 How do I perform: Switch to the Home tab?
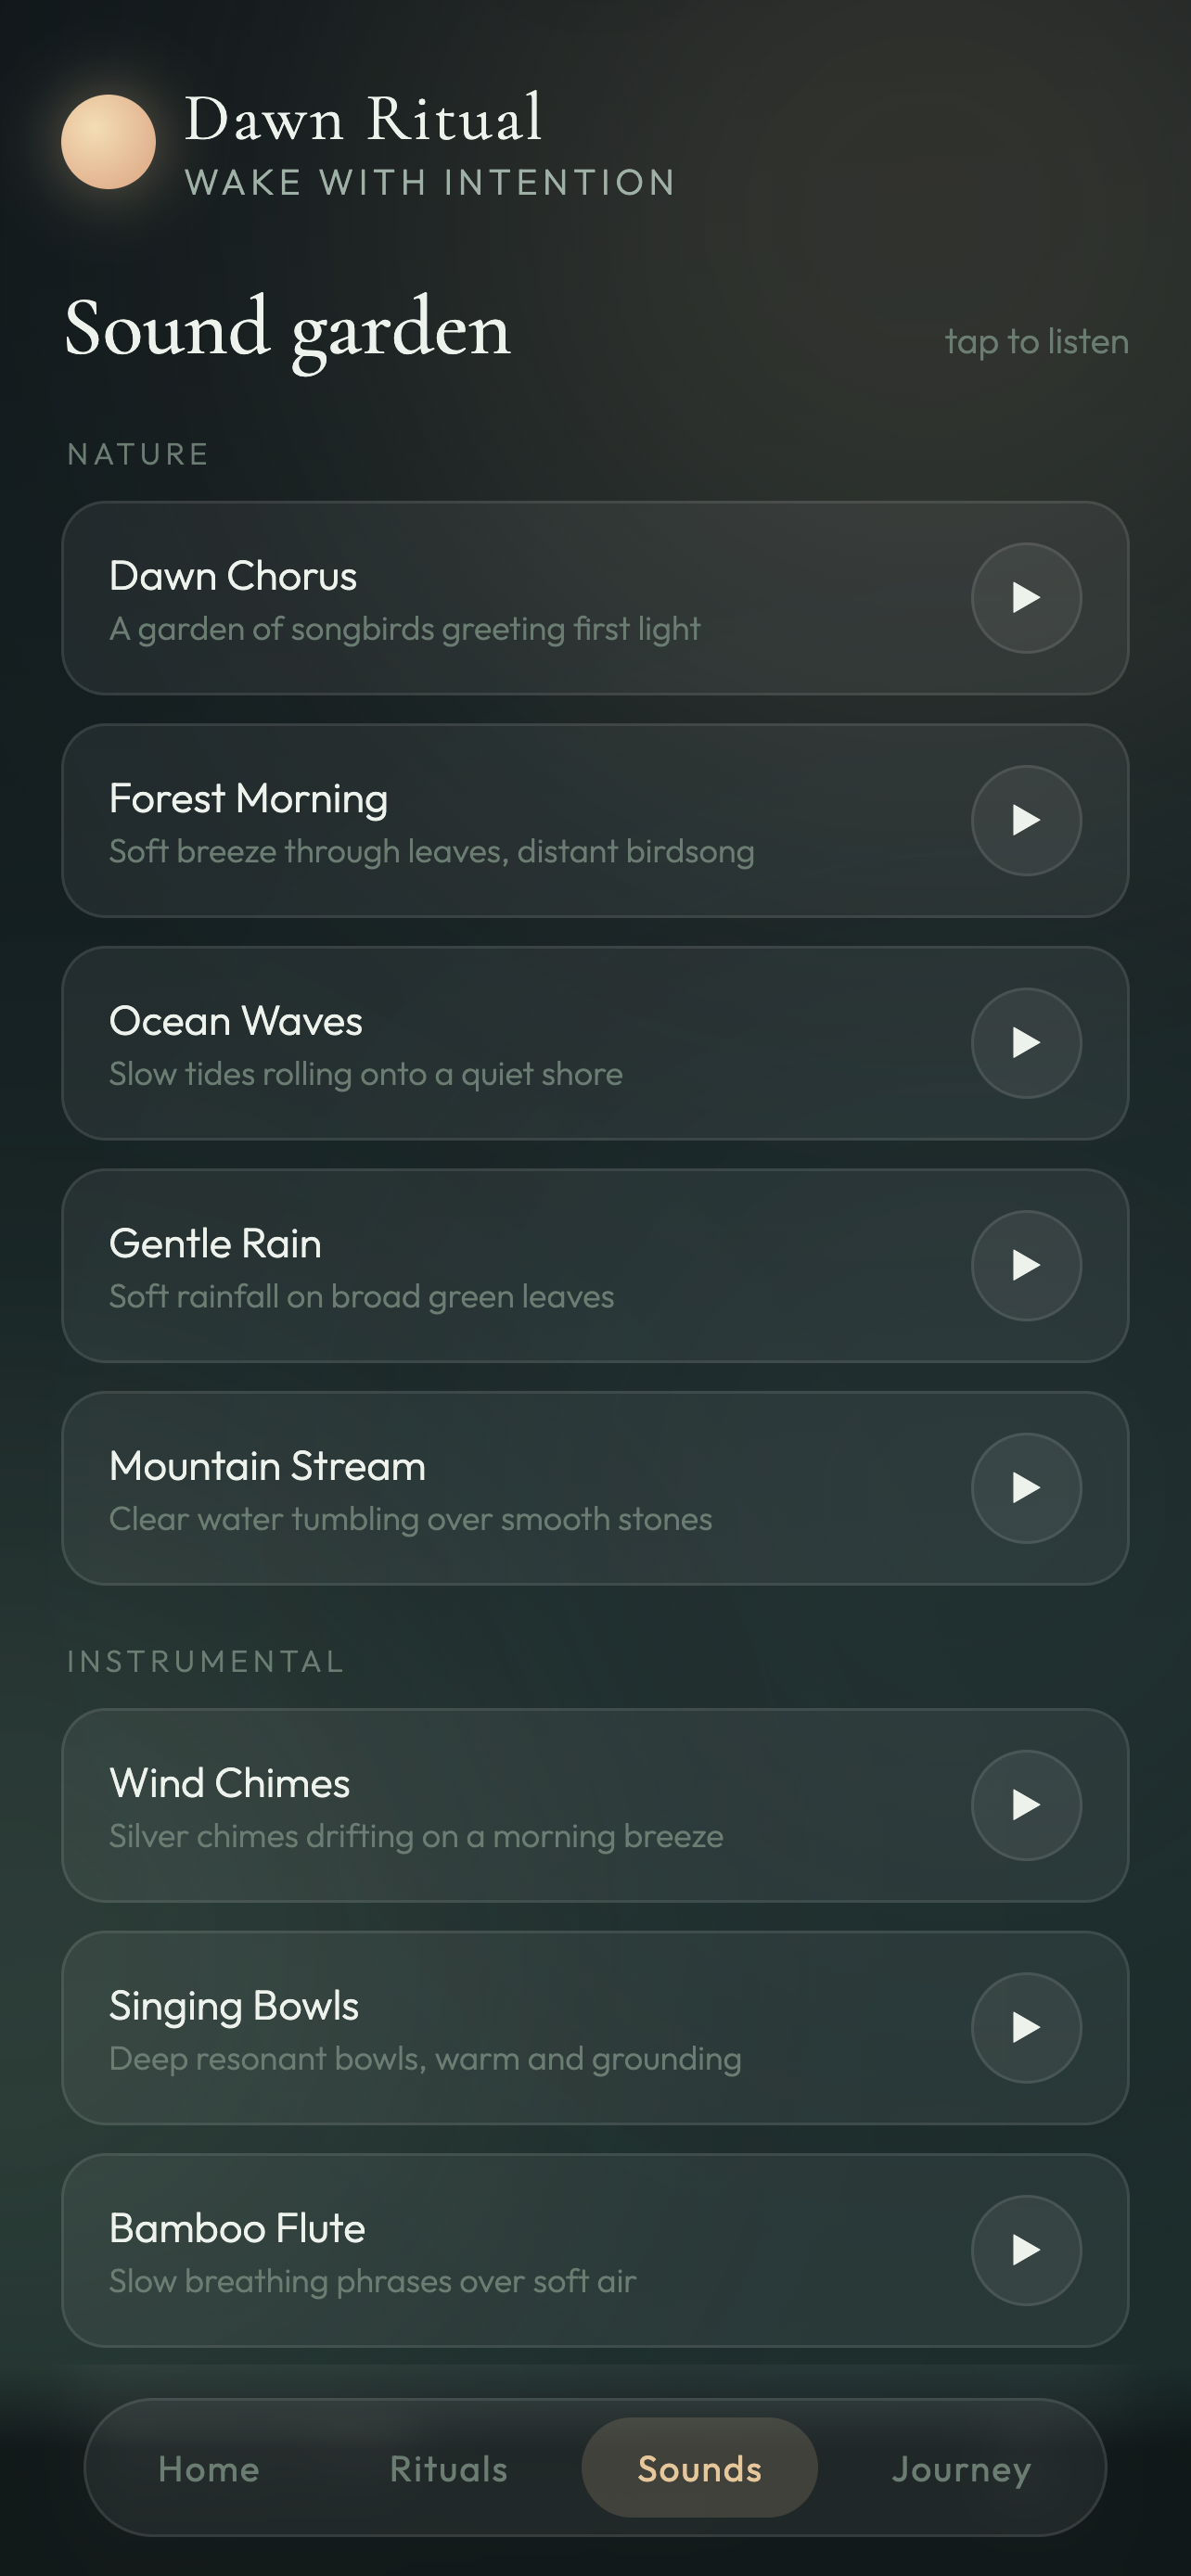tap(209, 2469)
